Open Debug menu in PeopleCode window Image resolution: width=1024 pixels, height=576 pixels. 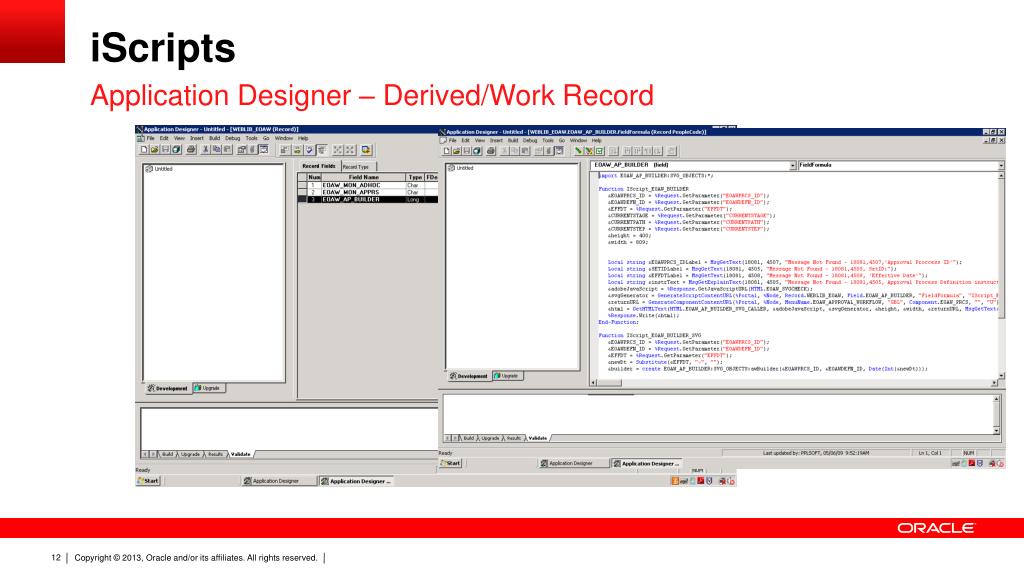[x=530, y=140]
